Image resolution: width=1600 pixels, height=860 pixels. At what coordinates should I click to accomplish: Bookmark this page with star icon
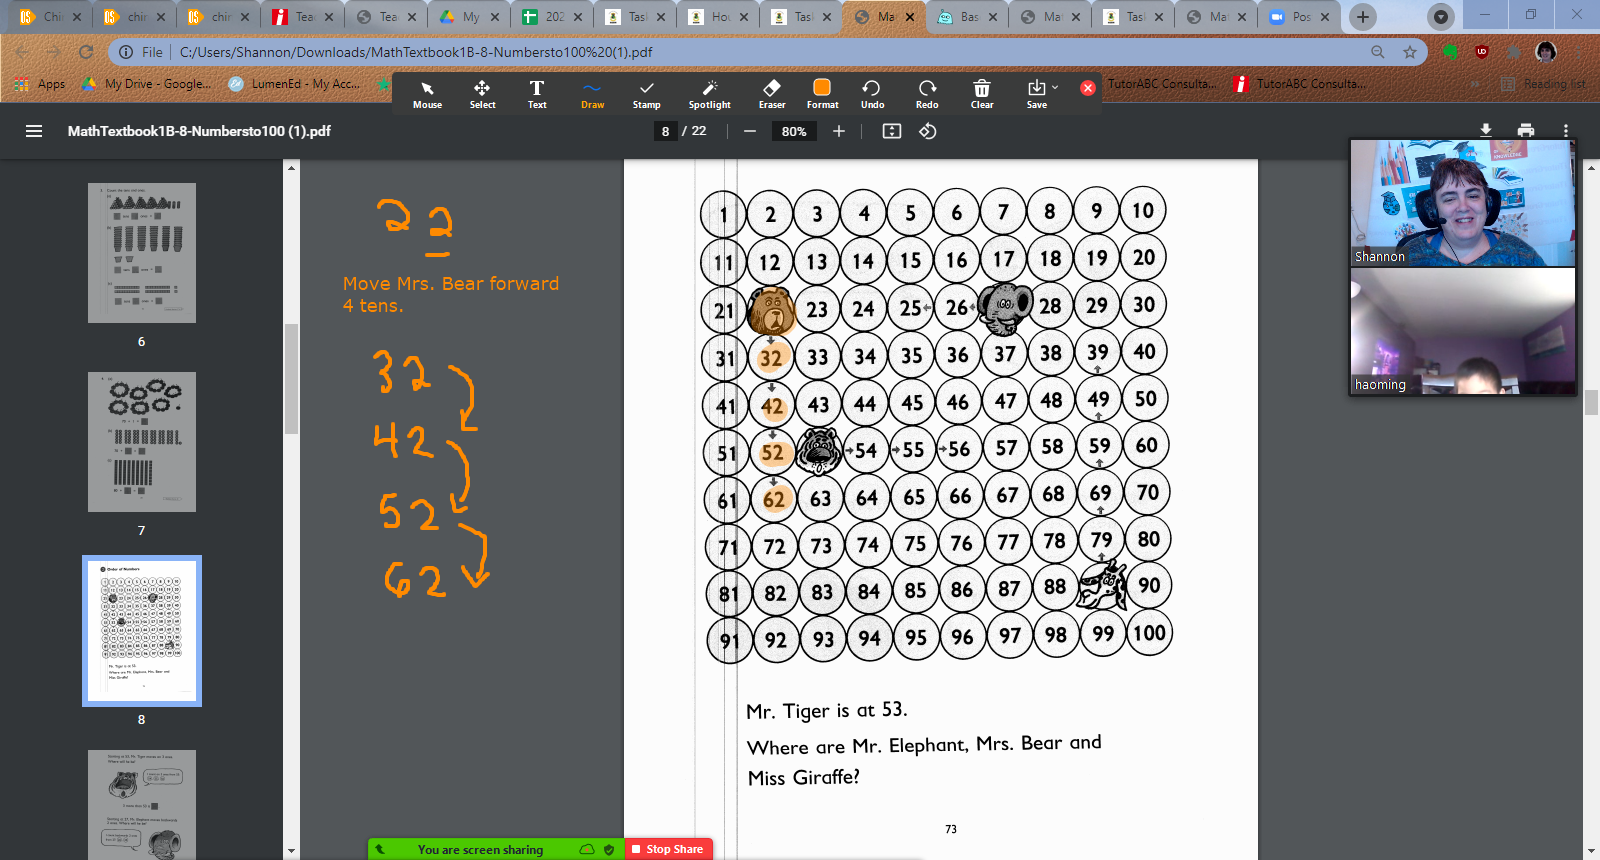[x=1410, y=52]
